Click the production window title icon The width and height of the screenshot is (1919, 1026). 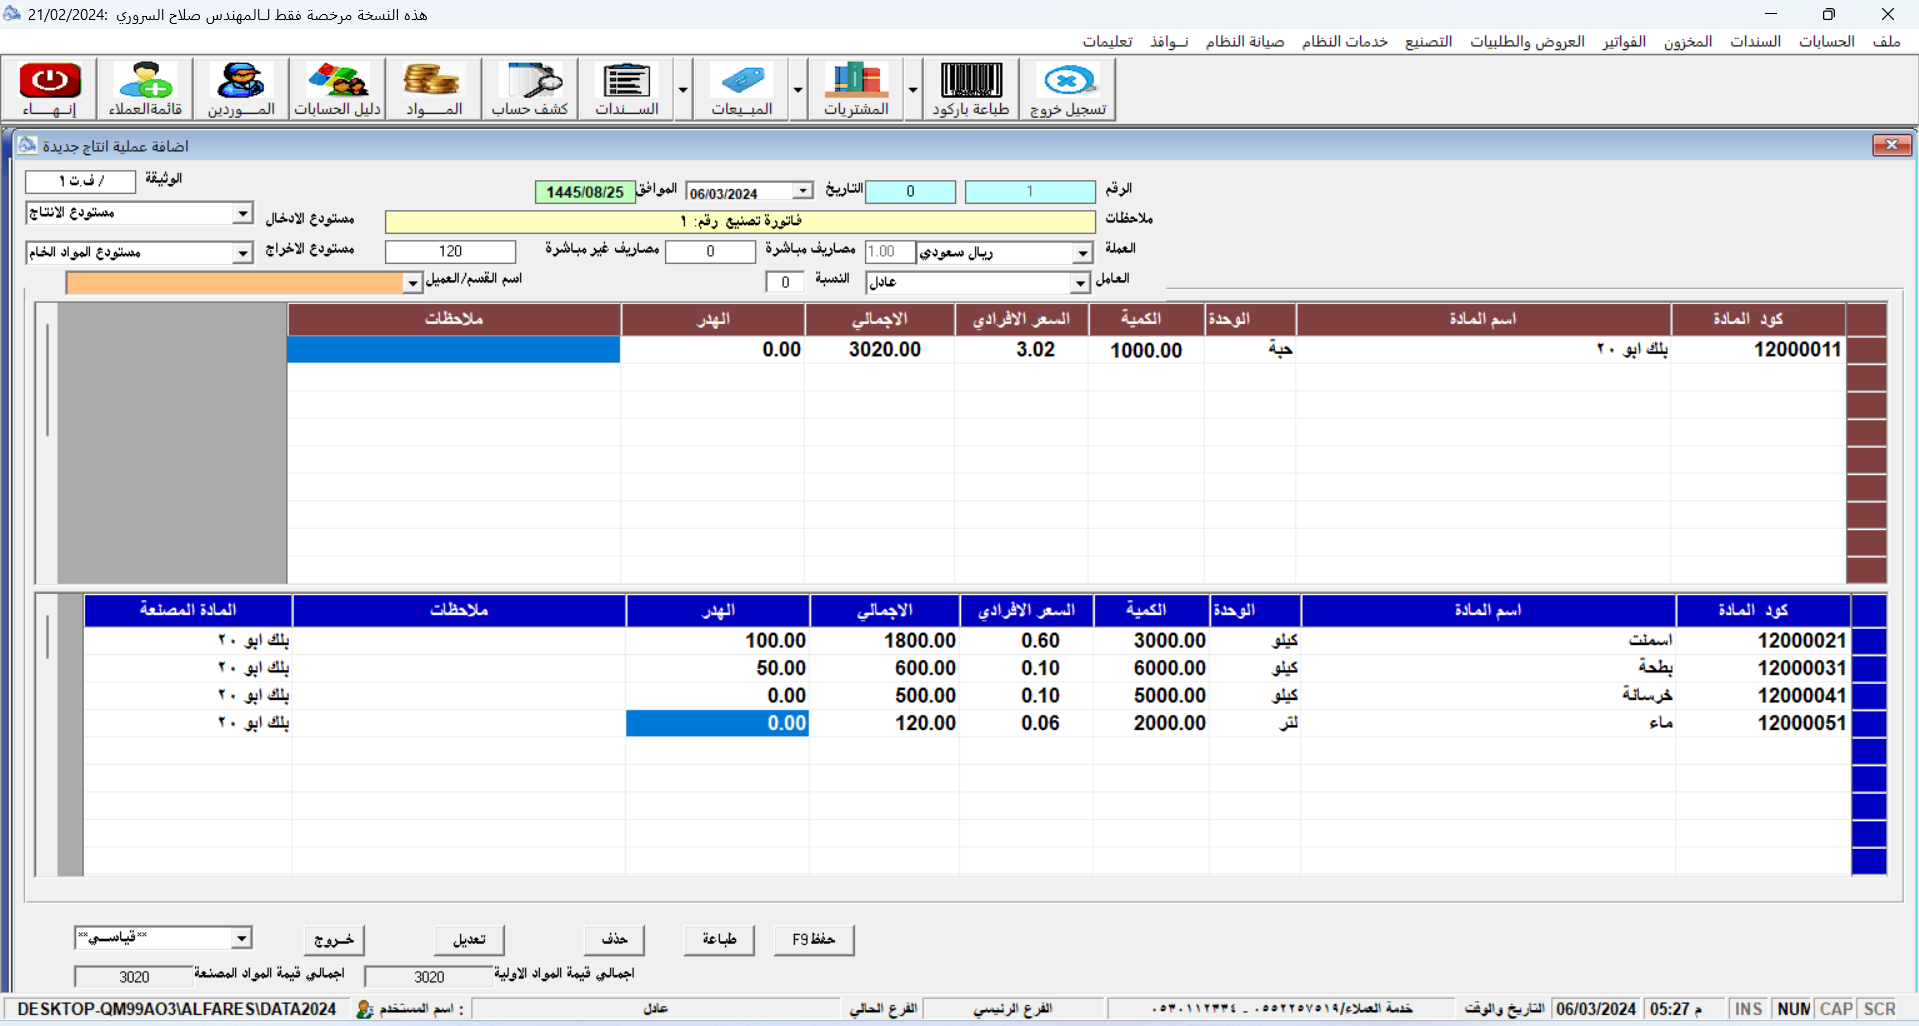pos(27,146)
